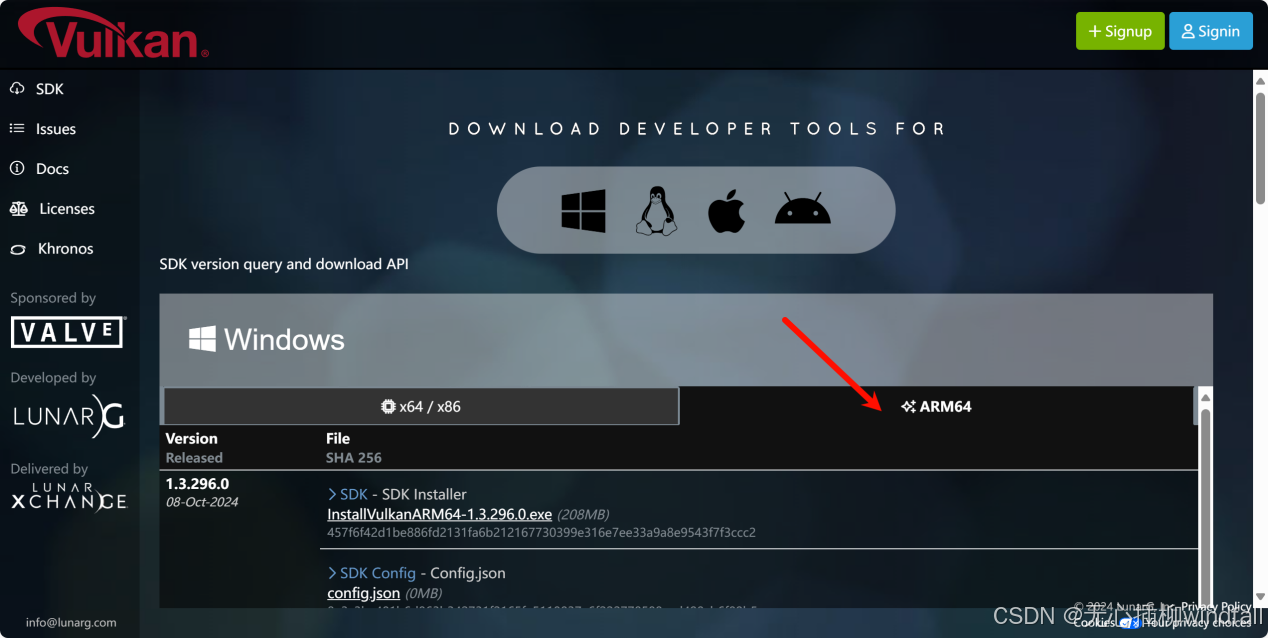Open SDK version query and download API
The image size is (1268, 638).
tap(284, 264)
